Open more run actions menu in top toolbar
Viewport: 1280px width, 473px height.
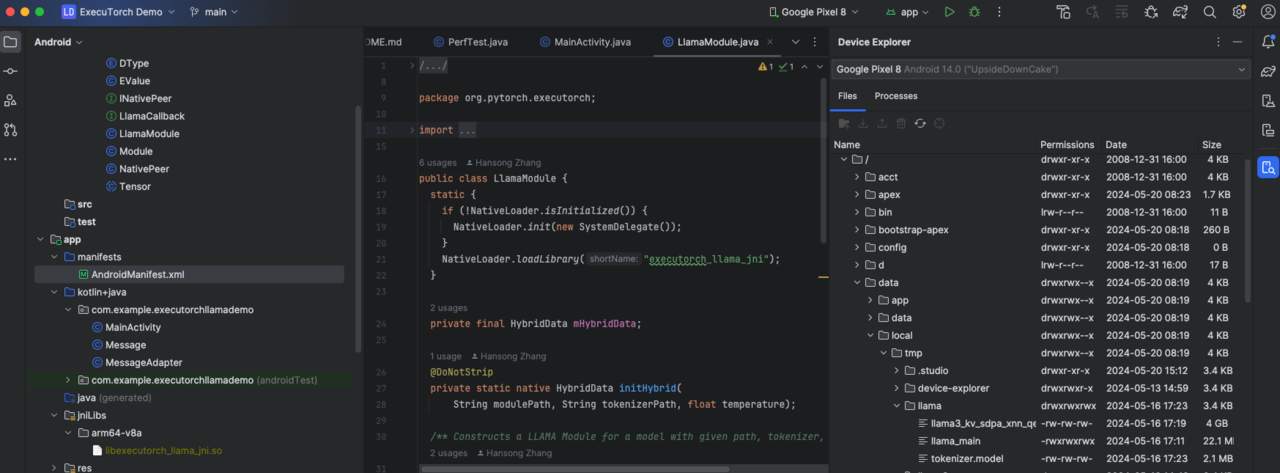[x=999, y=12]
